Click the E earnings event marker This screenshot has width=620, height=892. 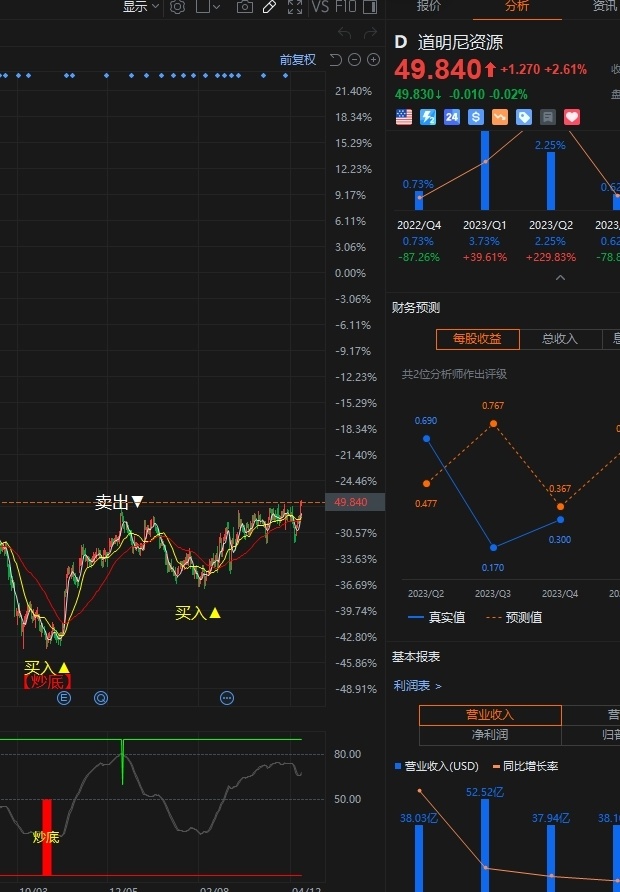click(64, 698)
